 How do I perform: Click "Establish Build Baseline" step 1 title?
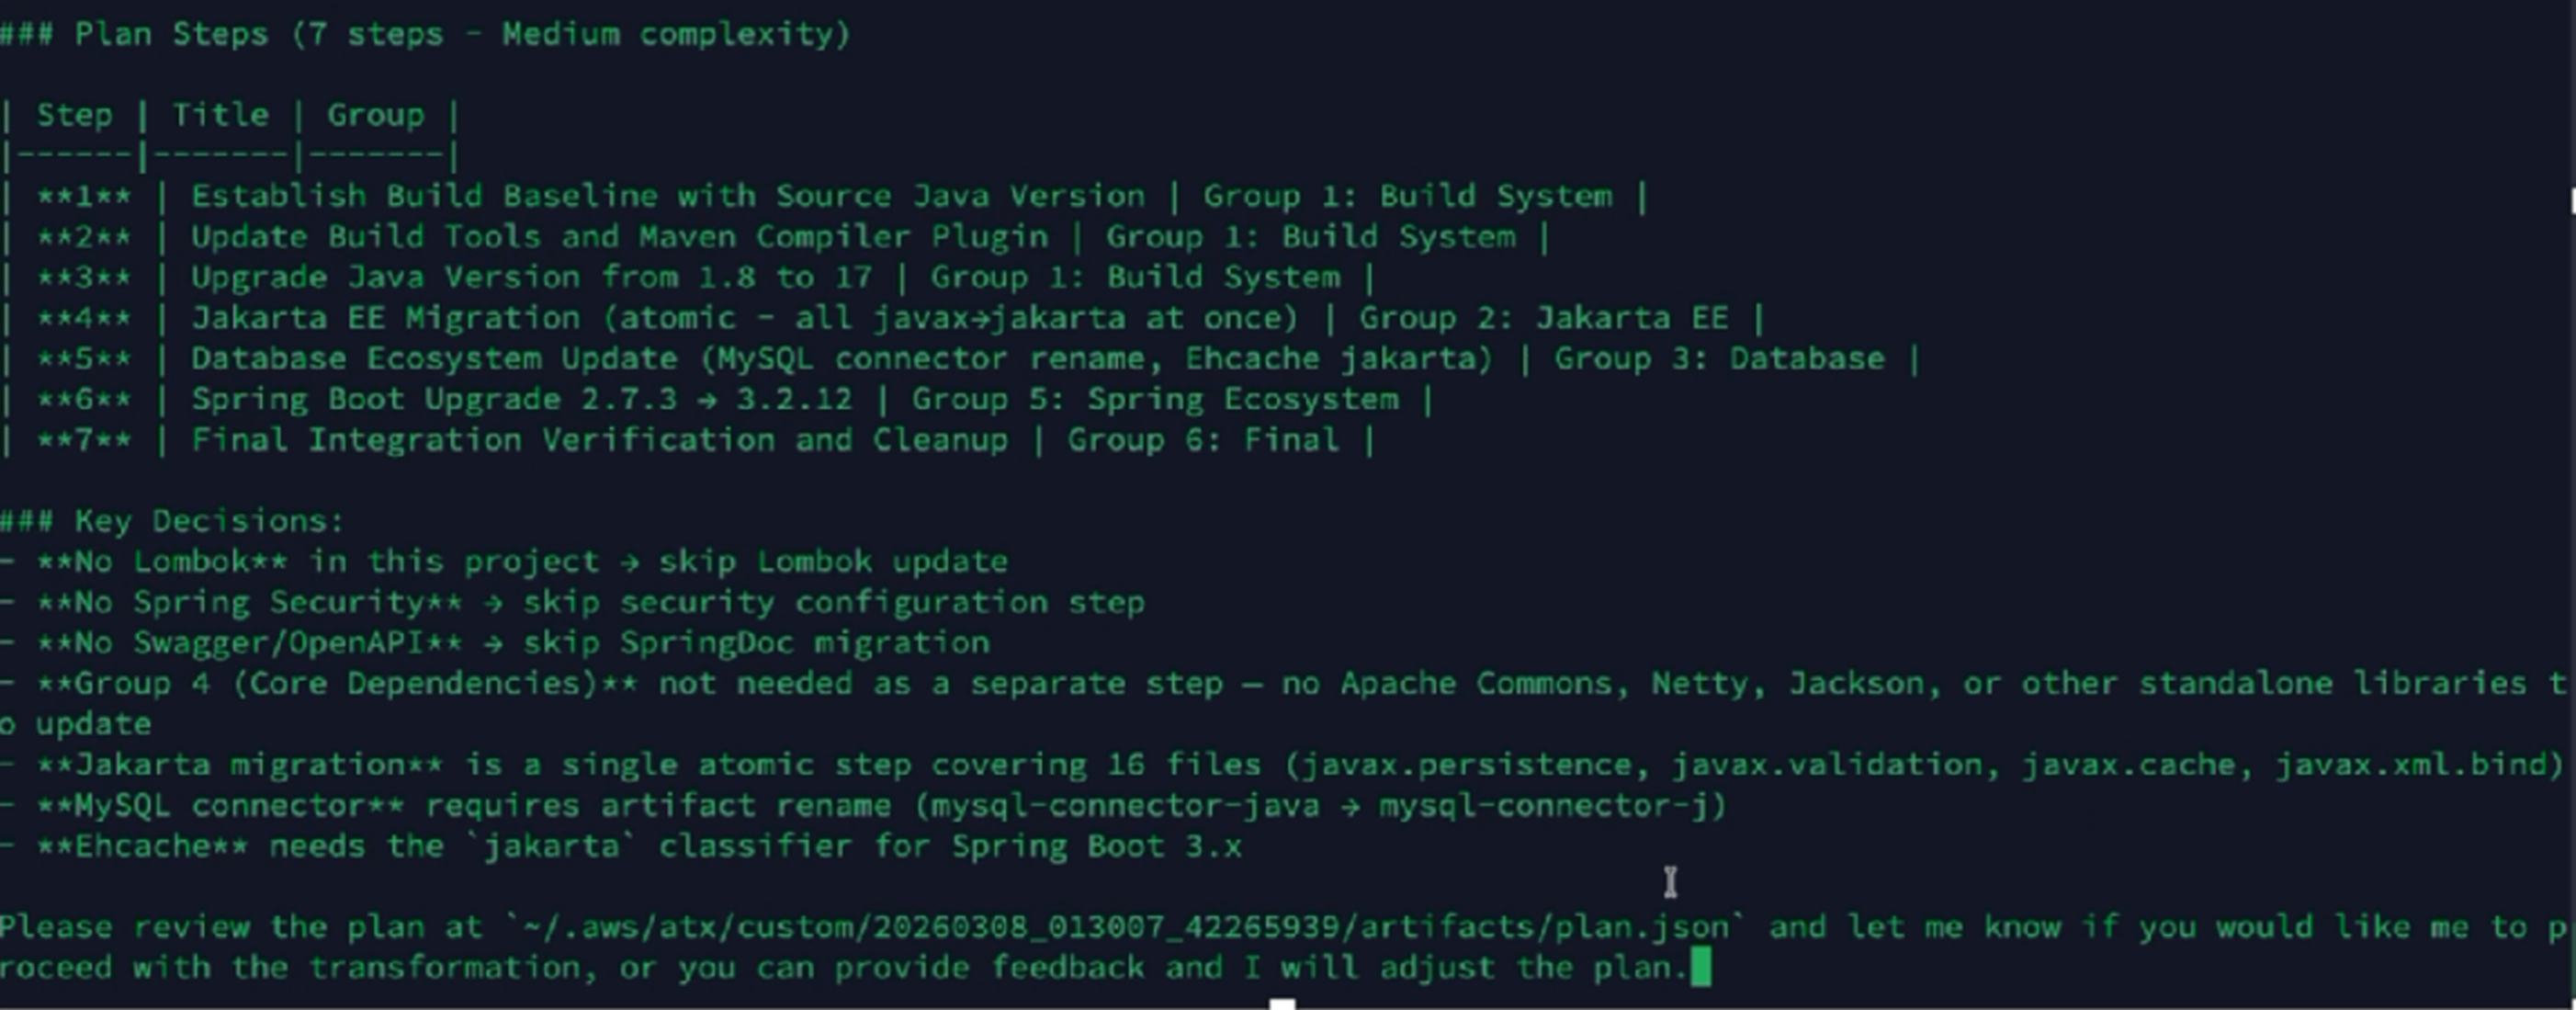coord(667,196)
